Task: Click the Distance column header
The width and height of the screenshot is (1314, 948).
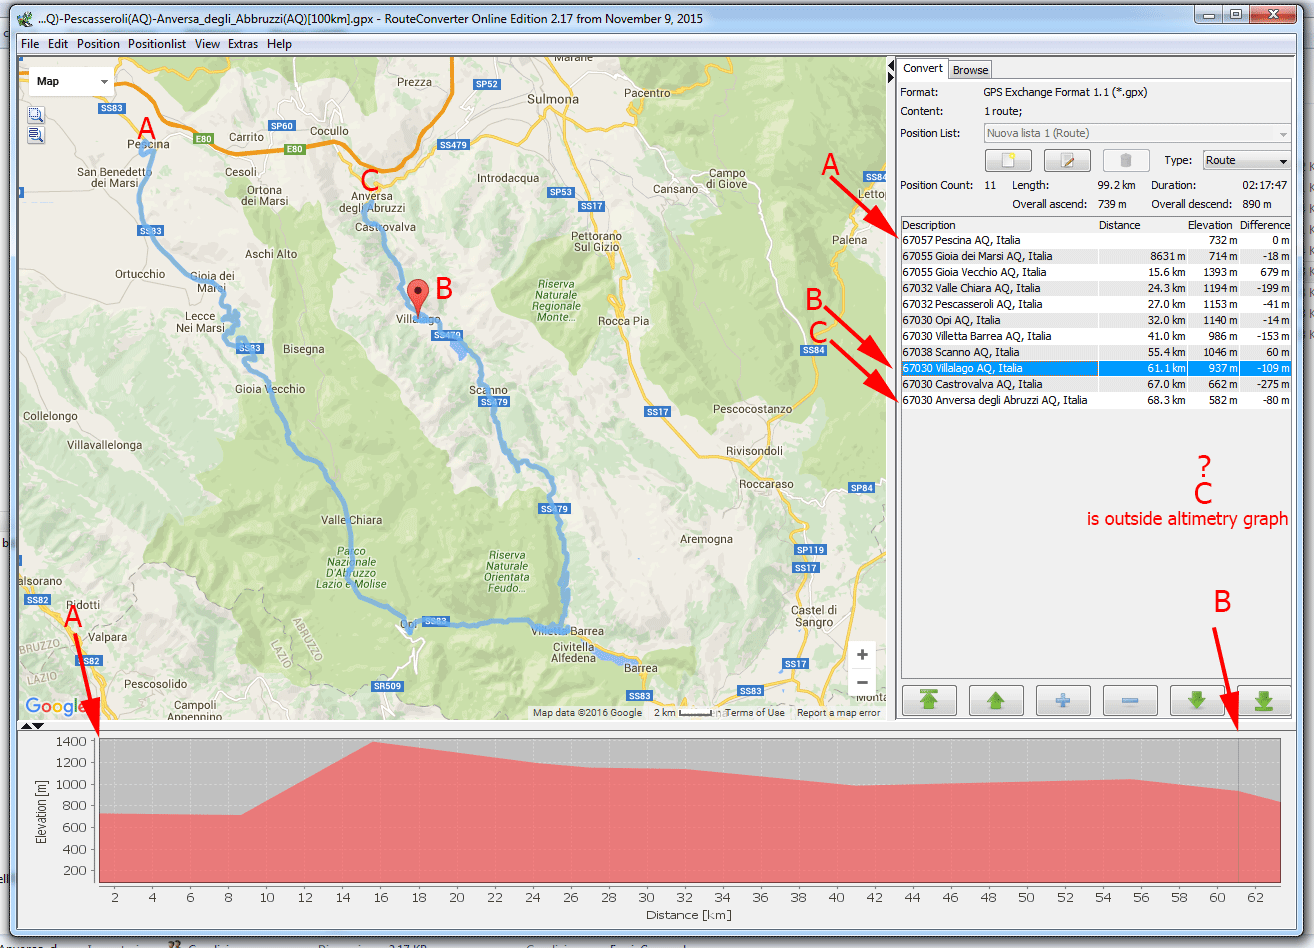Action: [1142, 225]
